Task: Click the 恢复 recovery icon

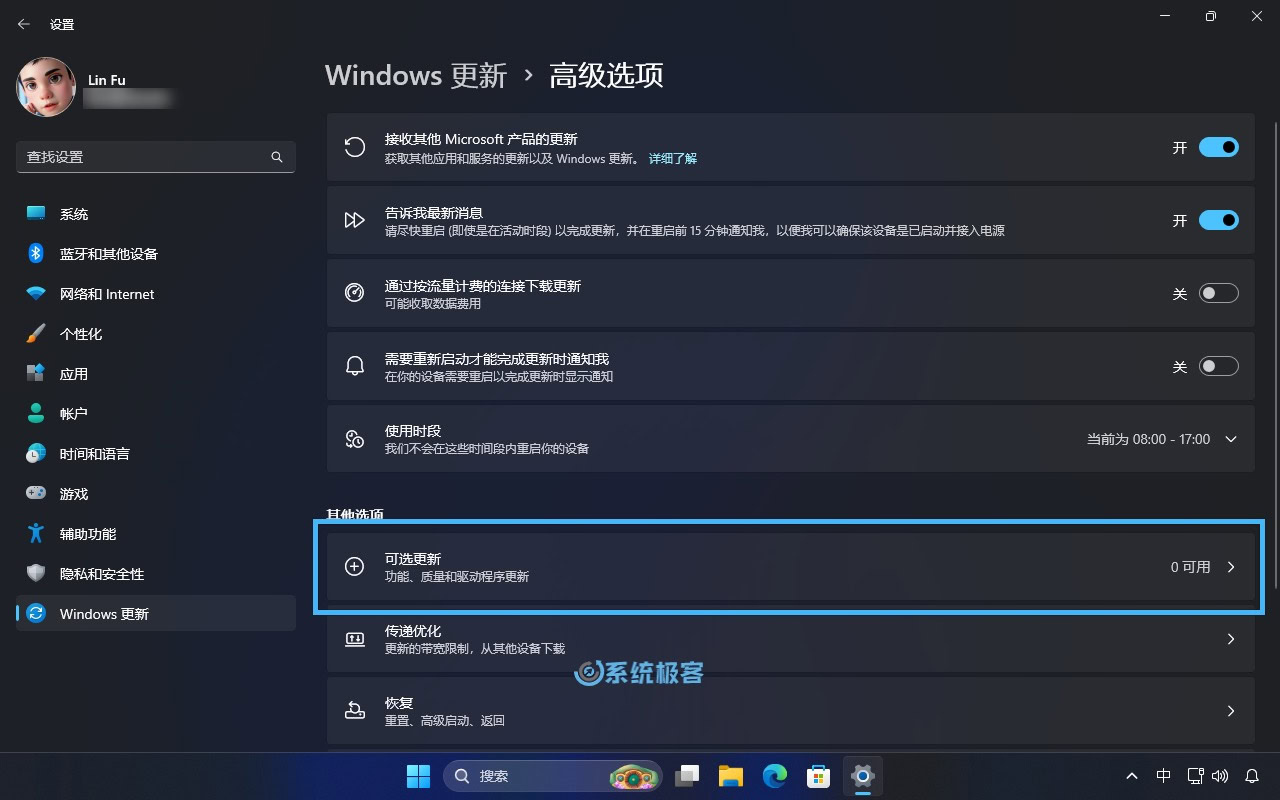Action: point(354,711)
